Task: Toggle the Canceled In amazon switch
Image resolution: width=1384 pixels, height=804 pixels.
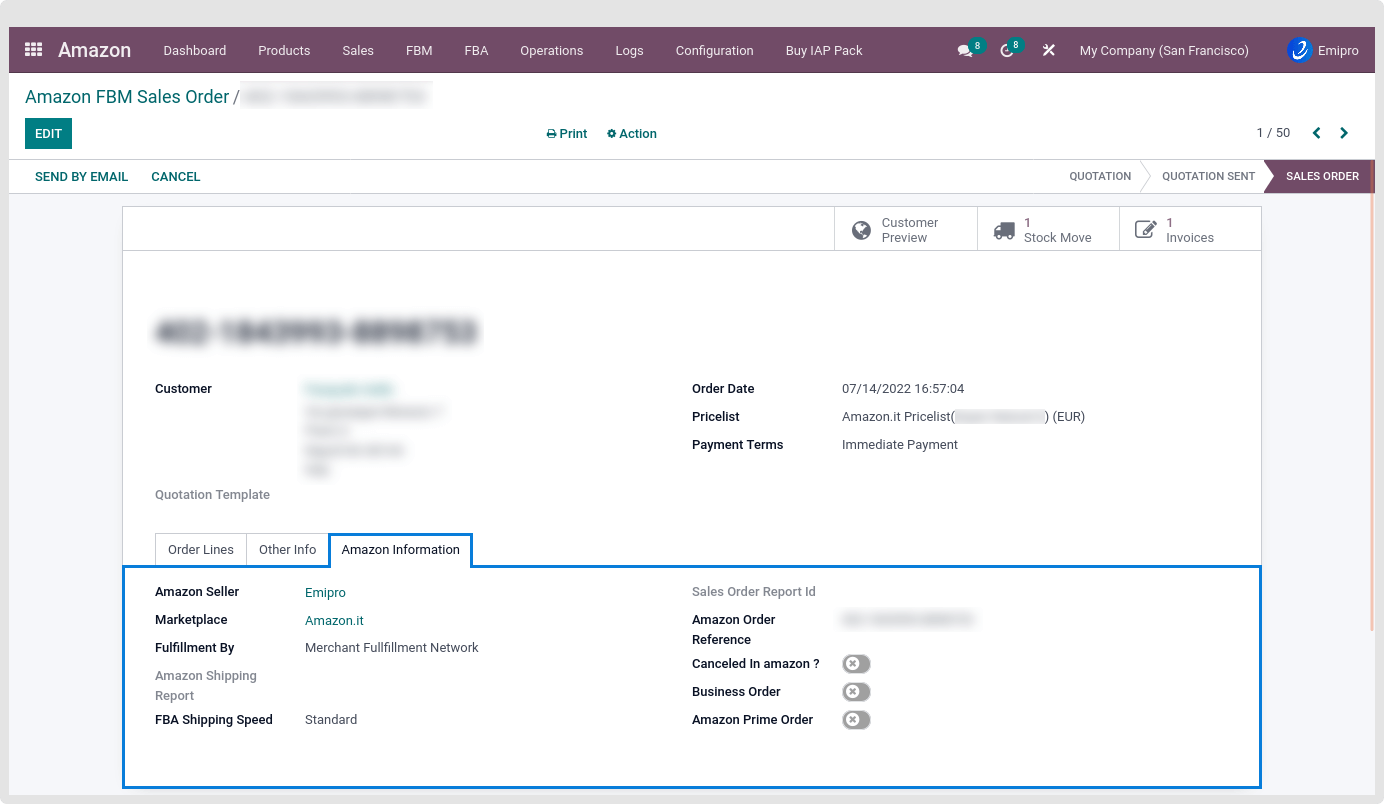Action: (856, 664)
